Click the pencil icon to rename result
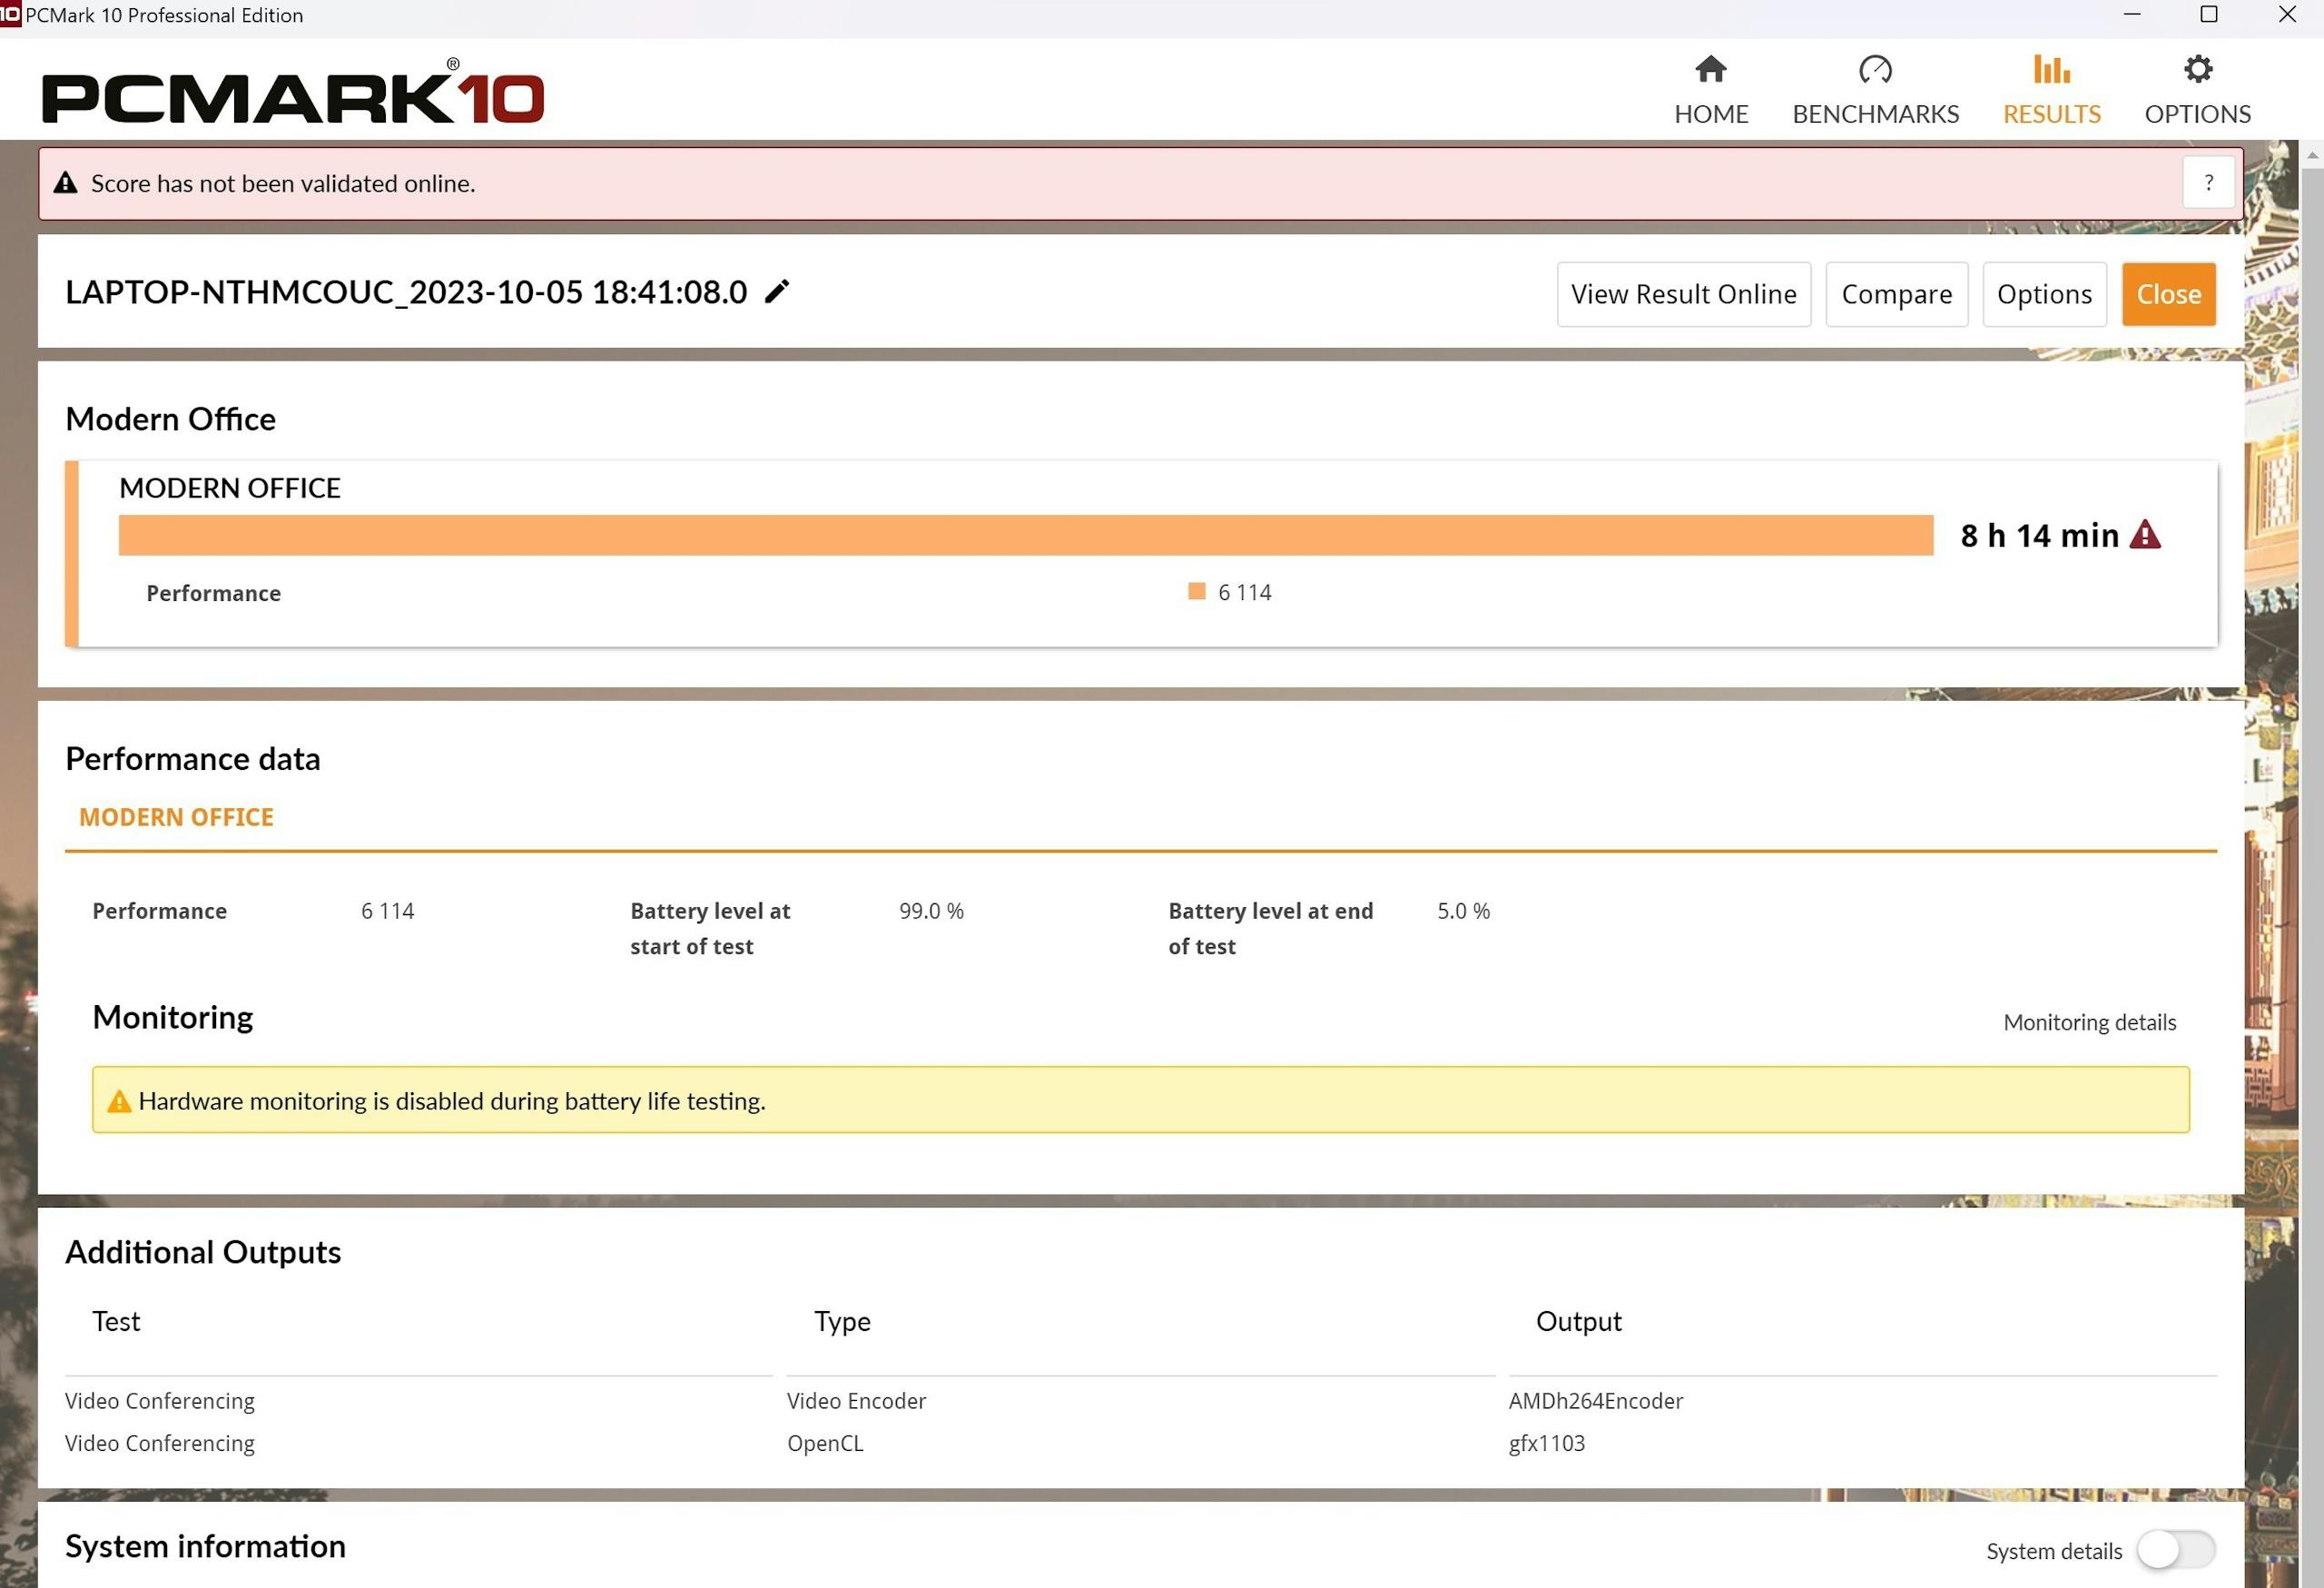This screenshot has width=2324, height=1588. pos(777,291)
